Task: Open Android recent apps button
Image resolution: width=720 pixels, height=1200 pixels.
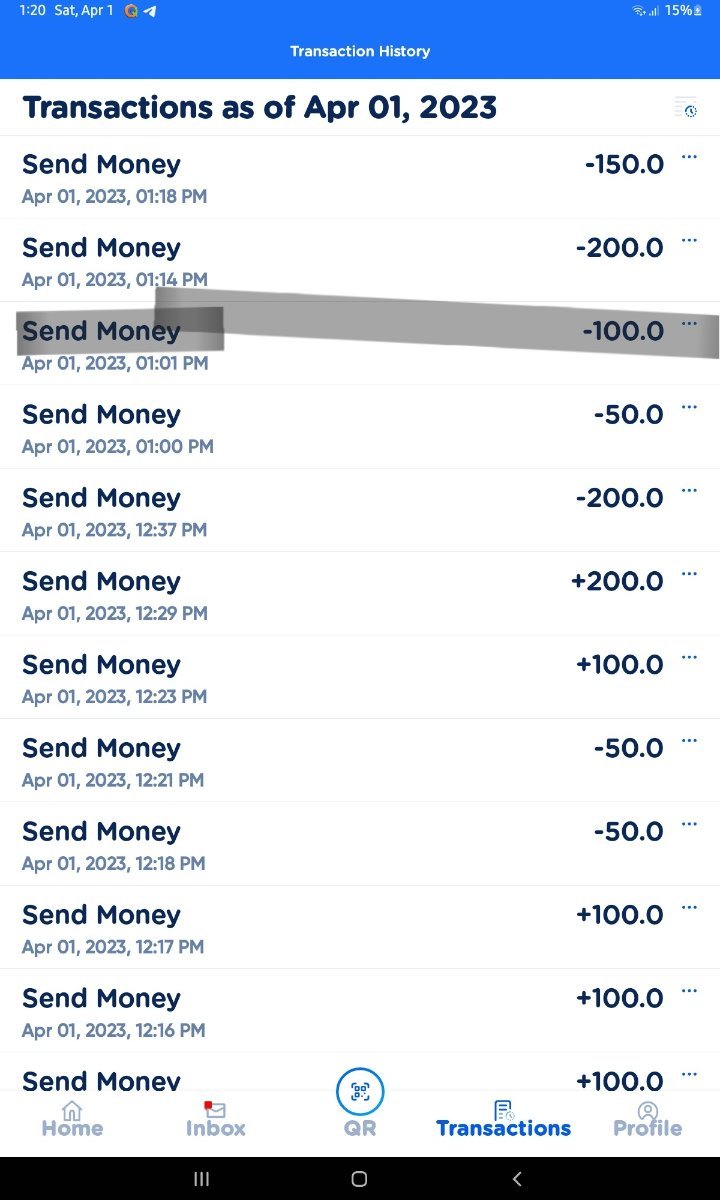Action: [201, 1179]
